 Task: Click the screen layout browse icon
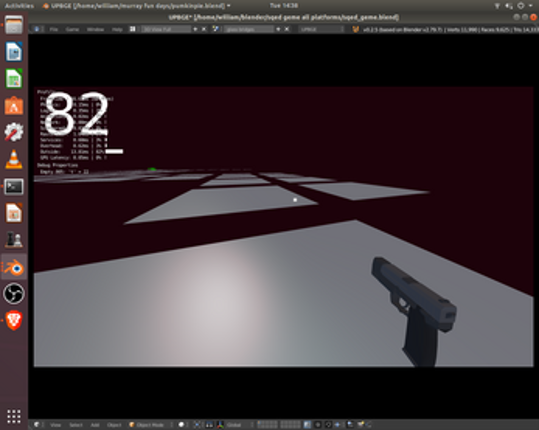click(x=133, y=29)
